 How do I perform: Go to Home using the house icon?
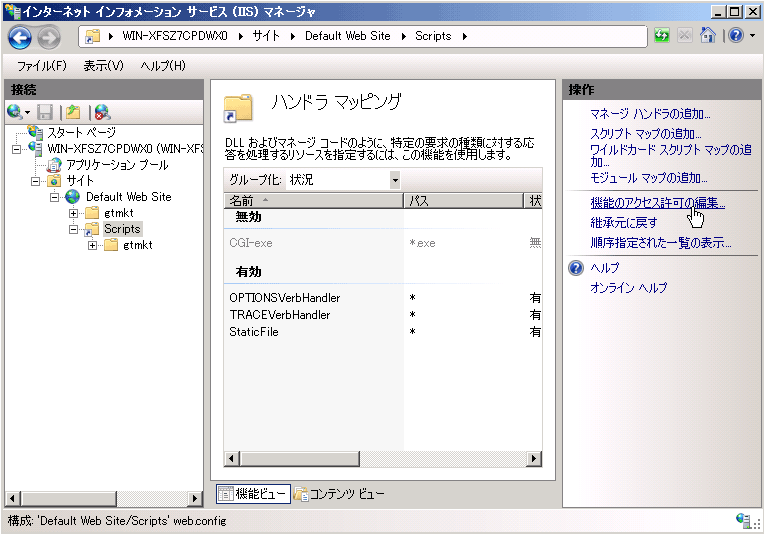[708, 36]
